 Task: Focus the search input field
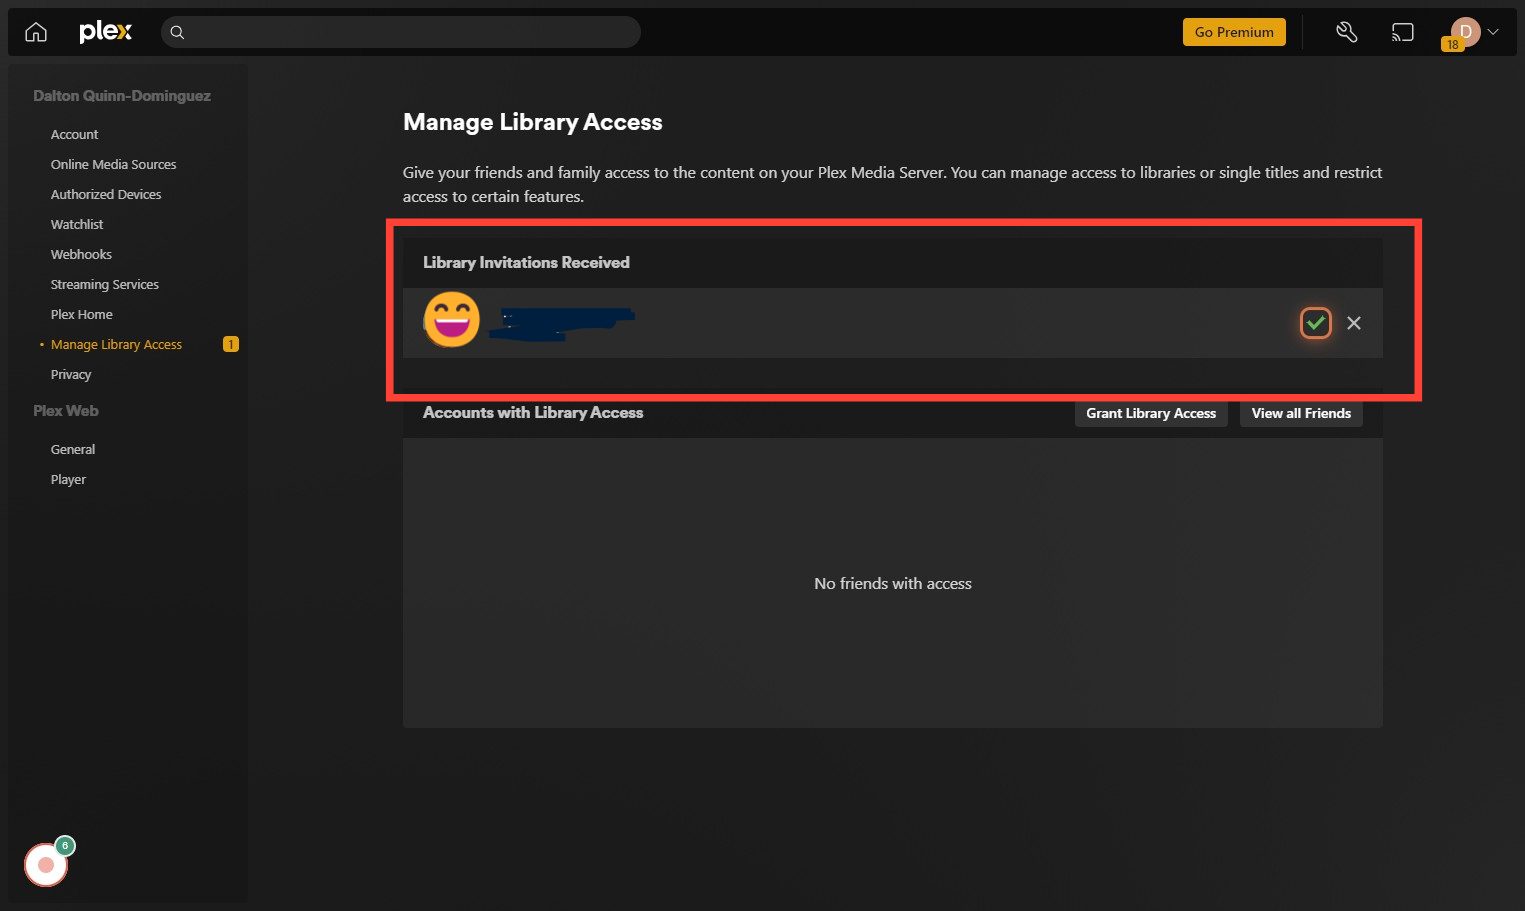click(401, 32)
